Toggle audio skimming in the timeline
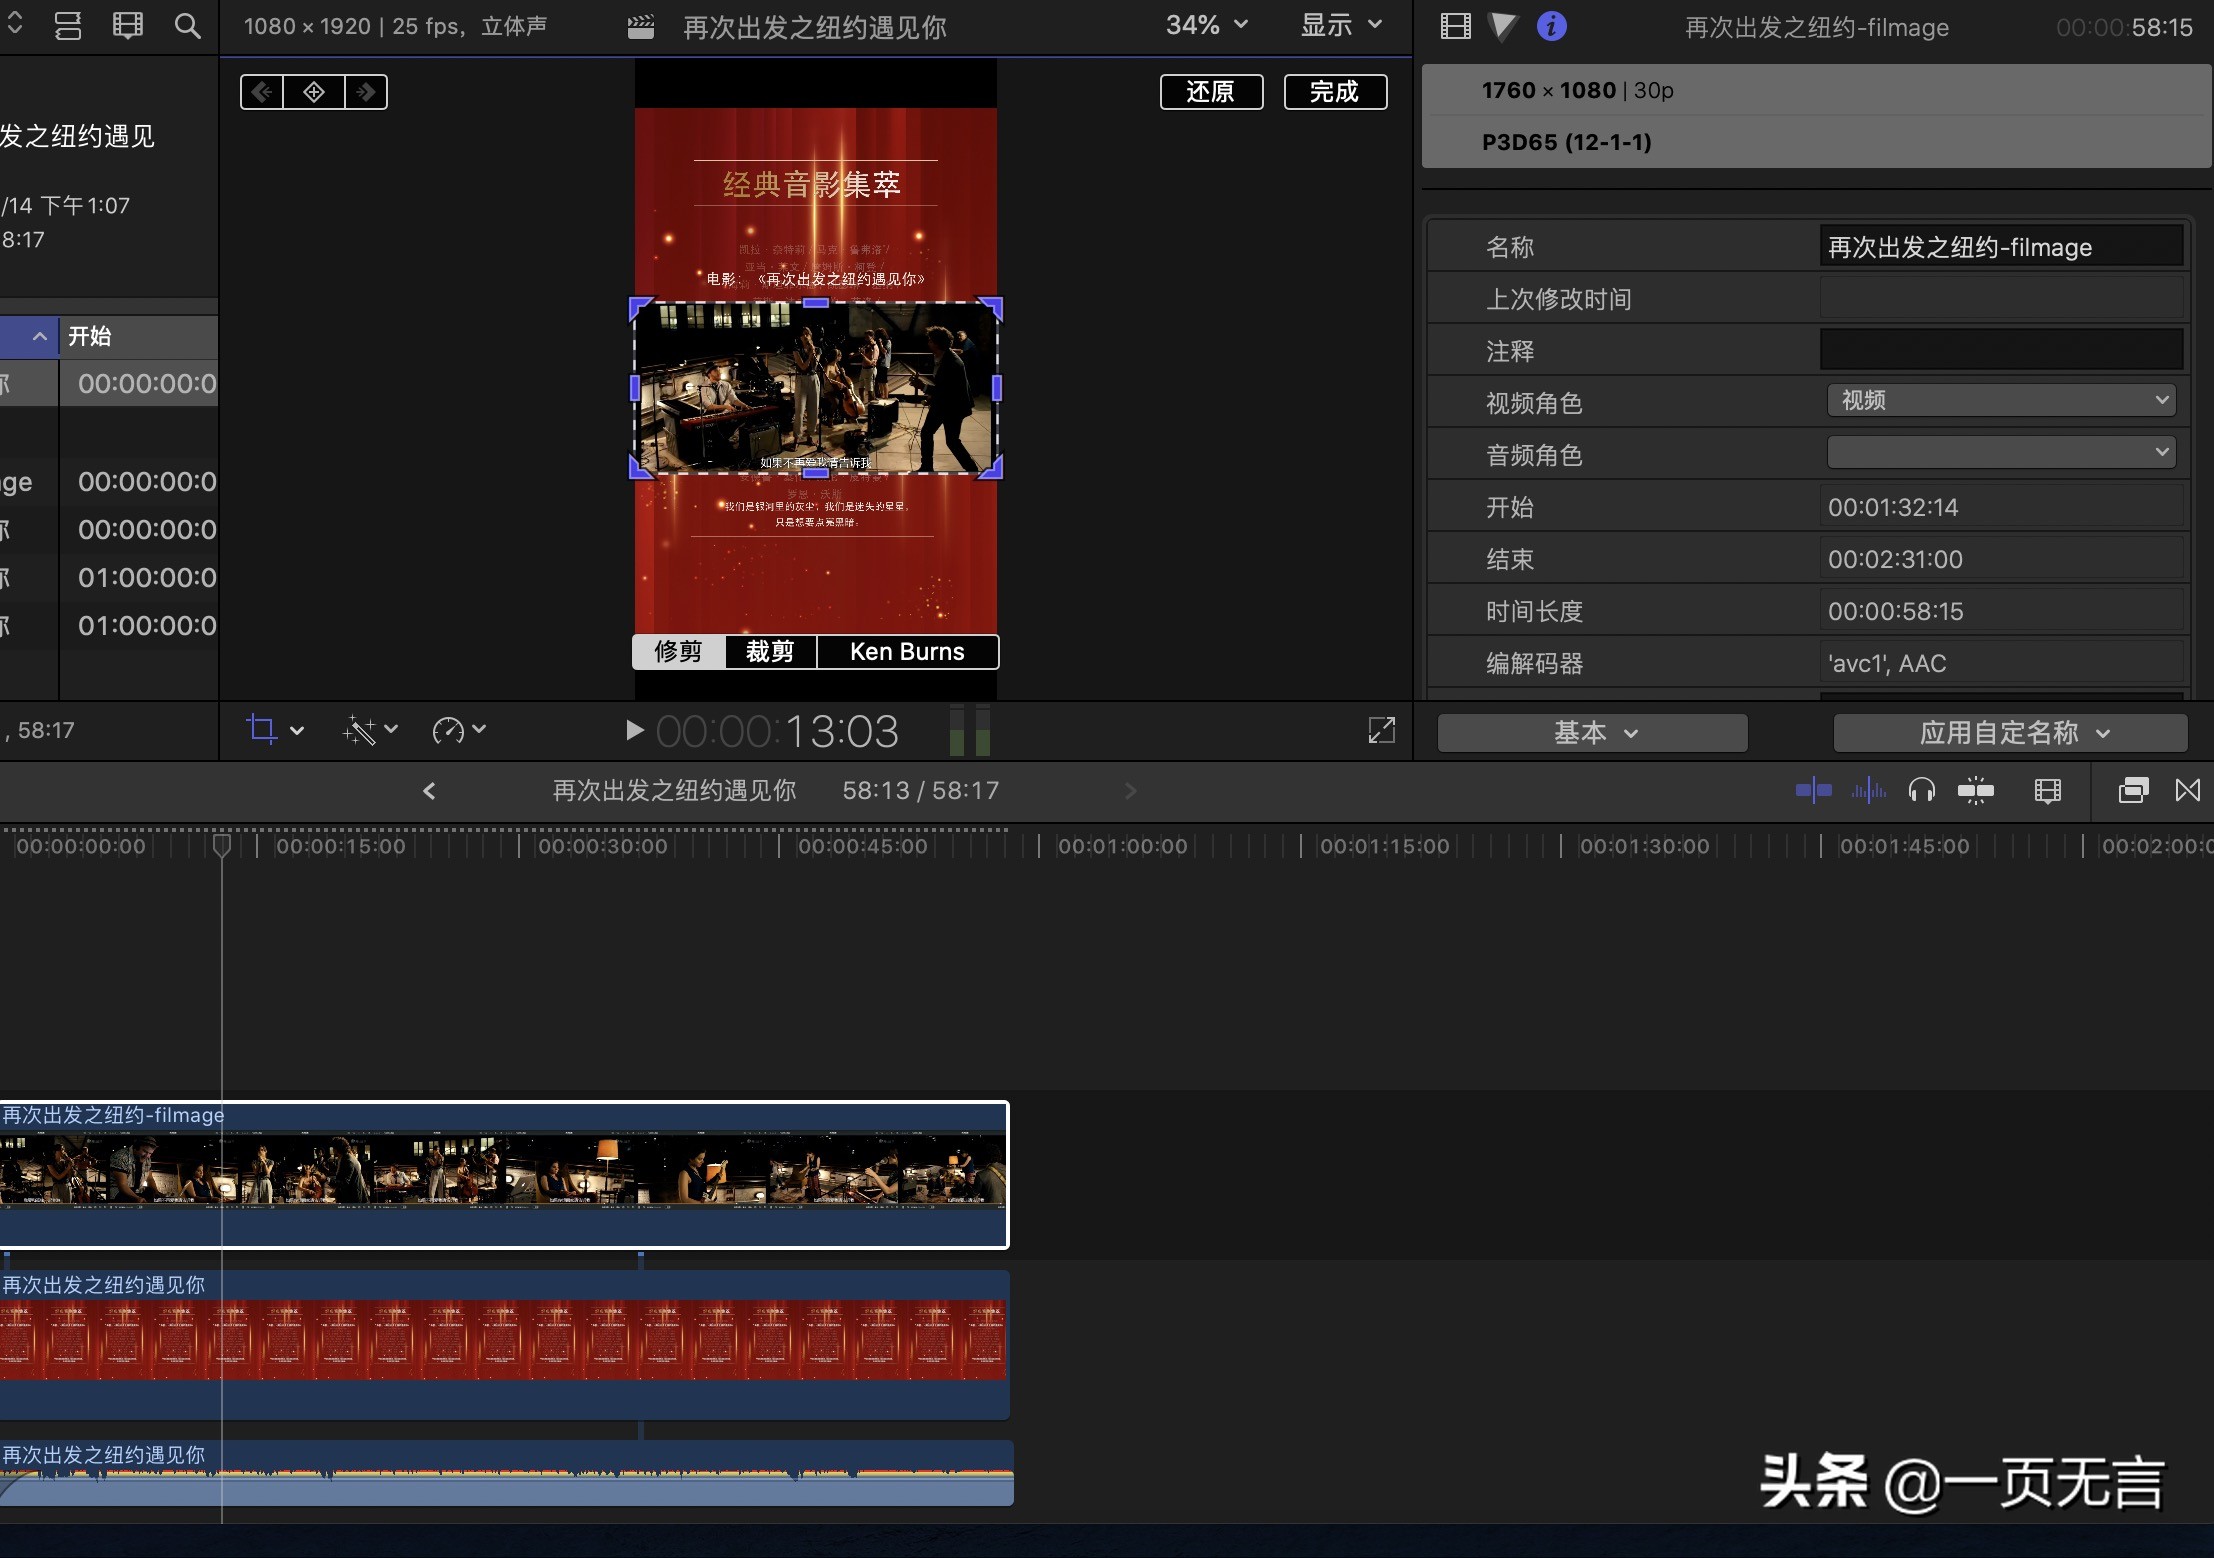 [x=1869, y=790]
